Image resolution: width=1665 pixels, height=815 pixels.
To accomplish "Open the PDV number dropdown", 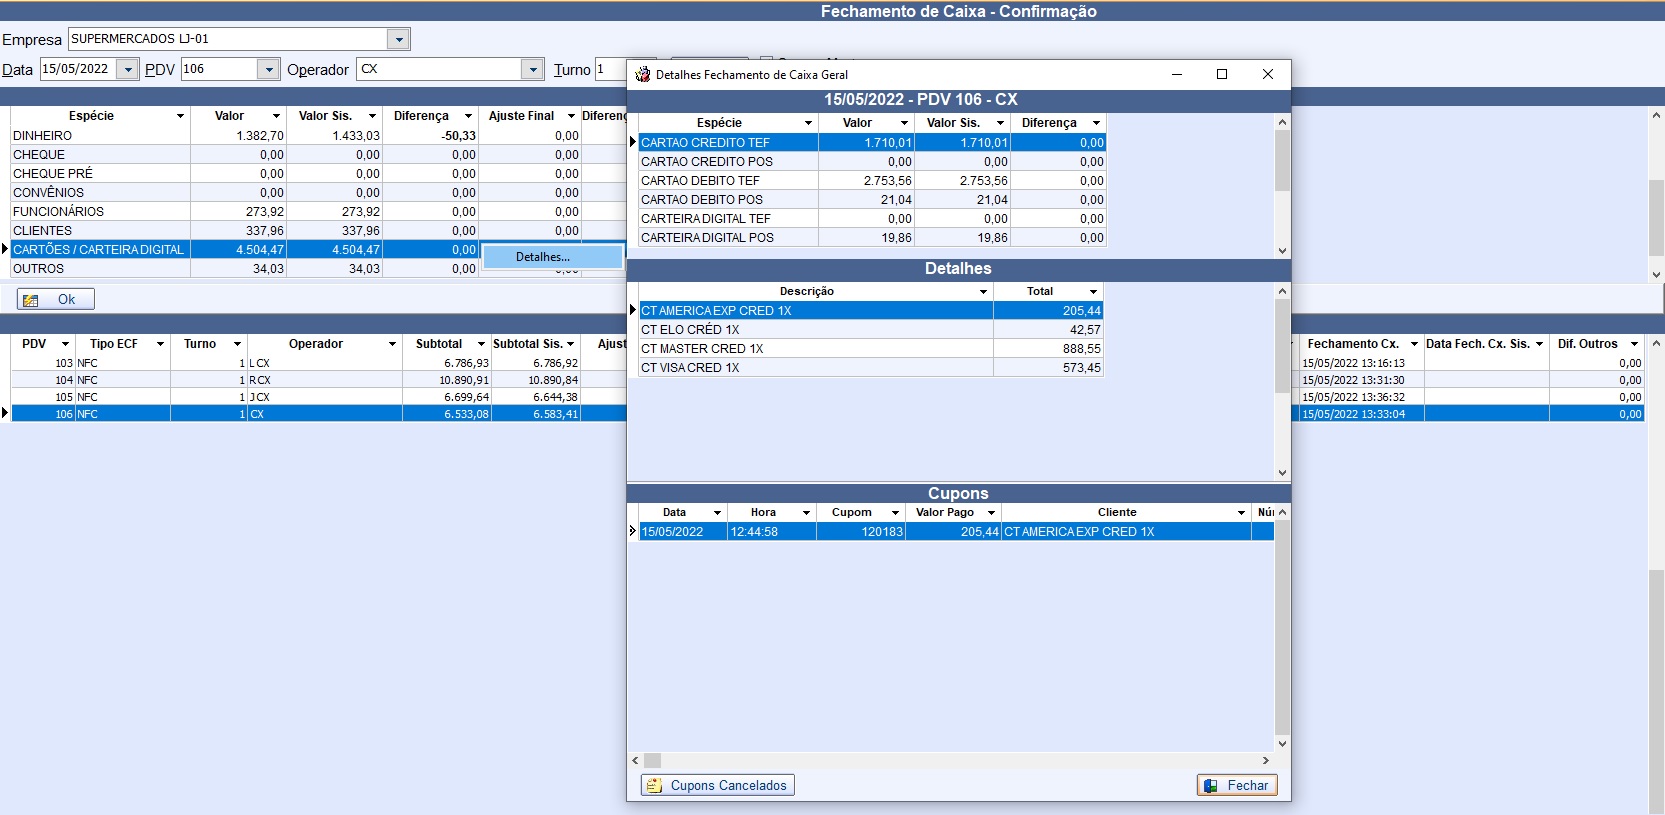I will [x=268, y=69].
